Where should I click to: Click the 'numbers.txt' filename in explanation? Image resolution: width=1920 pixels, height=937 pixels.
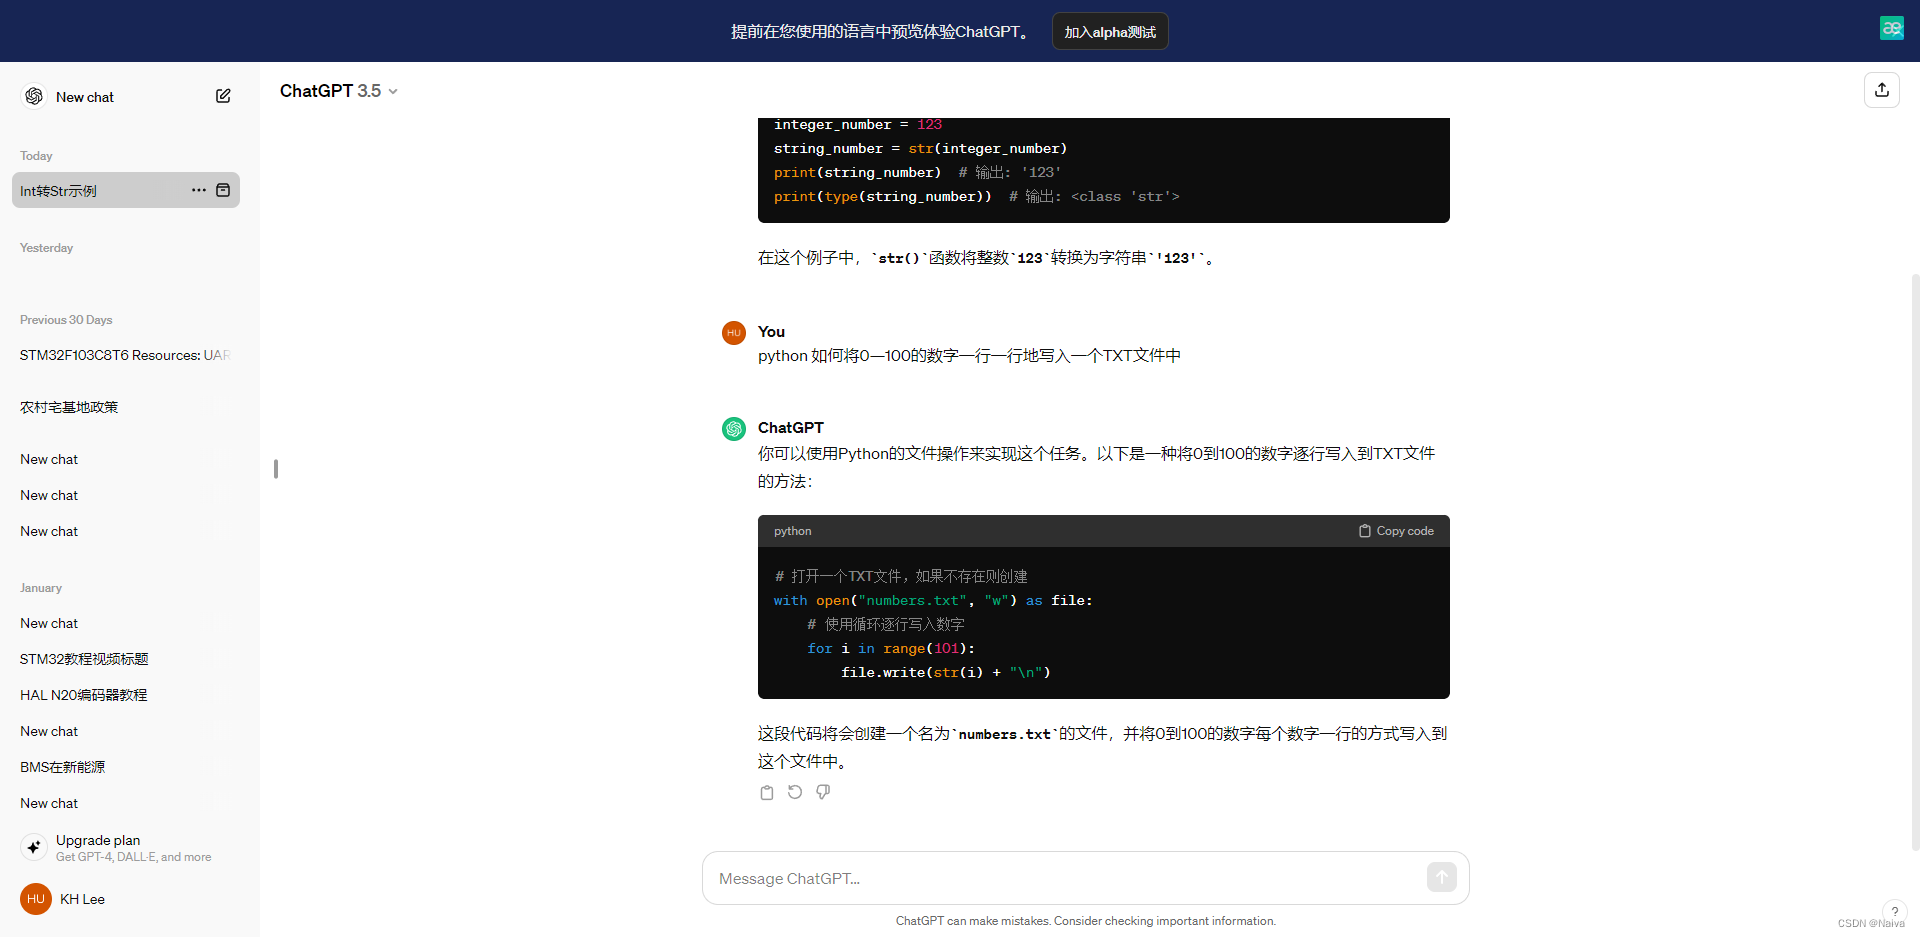(x=1004, y=734)
